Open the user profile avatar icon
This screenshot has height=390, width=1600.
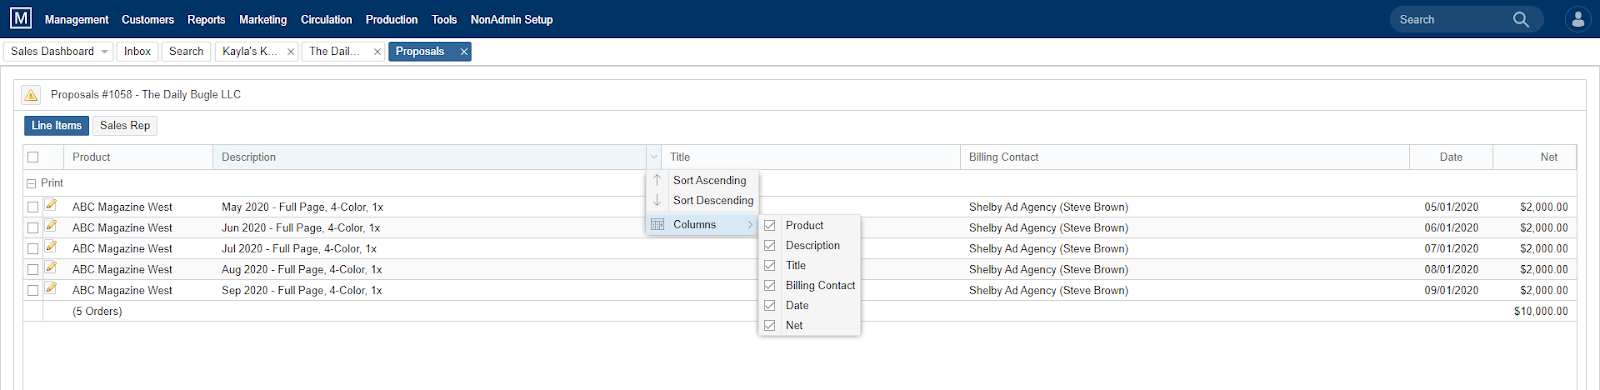1578,19
